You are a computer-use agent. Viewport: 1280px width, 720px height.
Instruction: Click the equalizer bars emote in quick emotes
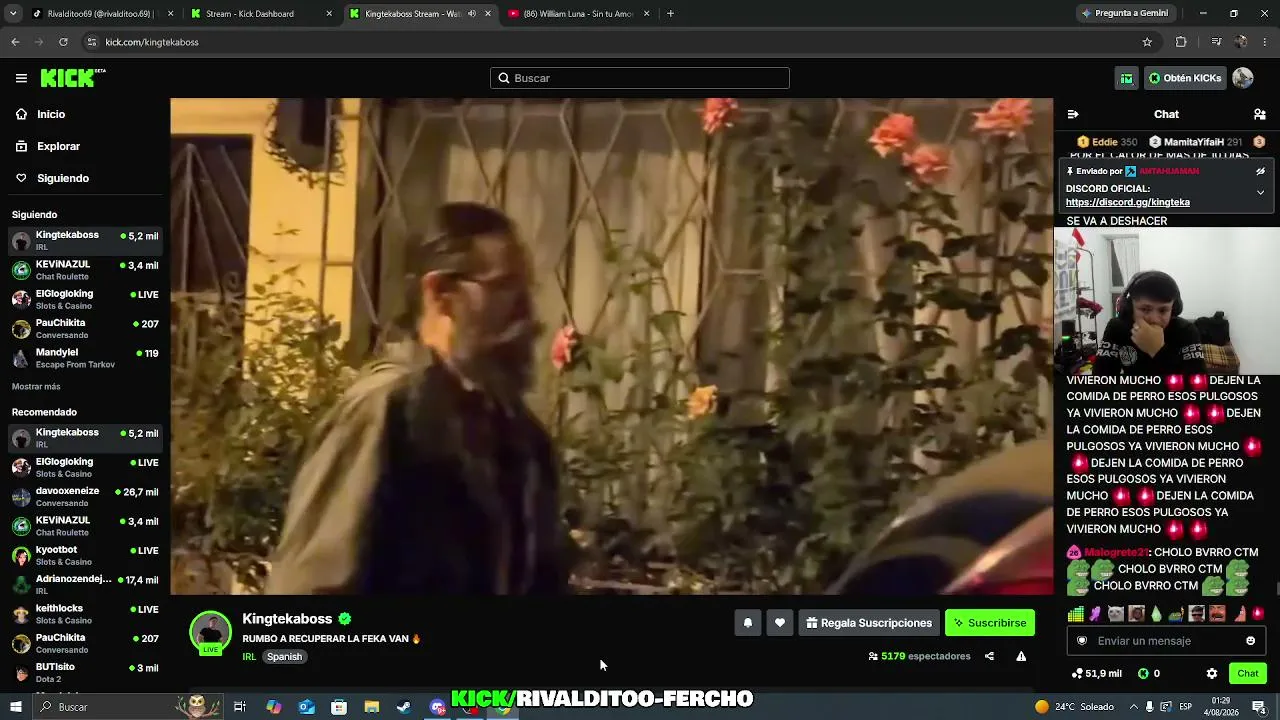pyautogui.click(x=1076, y=614)
